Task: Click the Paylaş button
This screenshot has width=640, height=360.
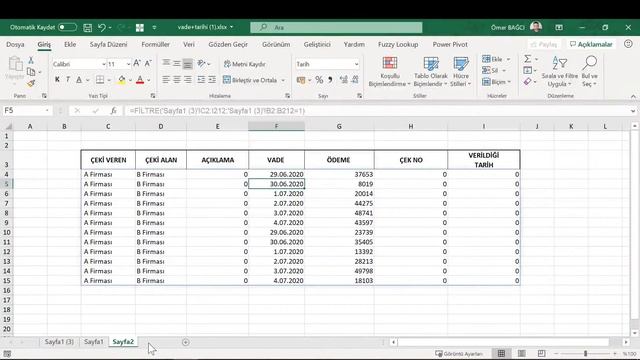Action: click(x=543, y=44)
